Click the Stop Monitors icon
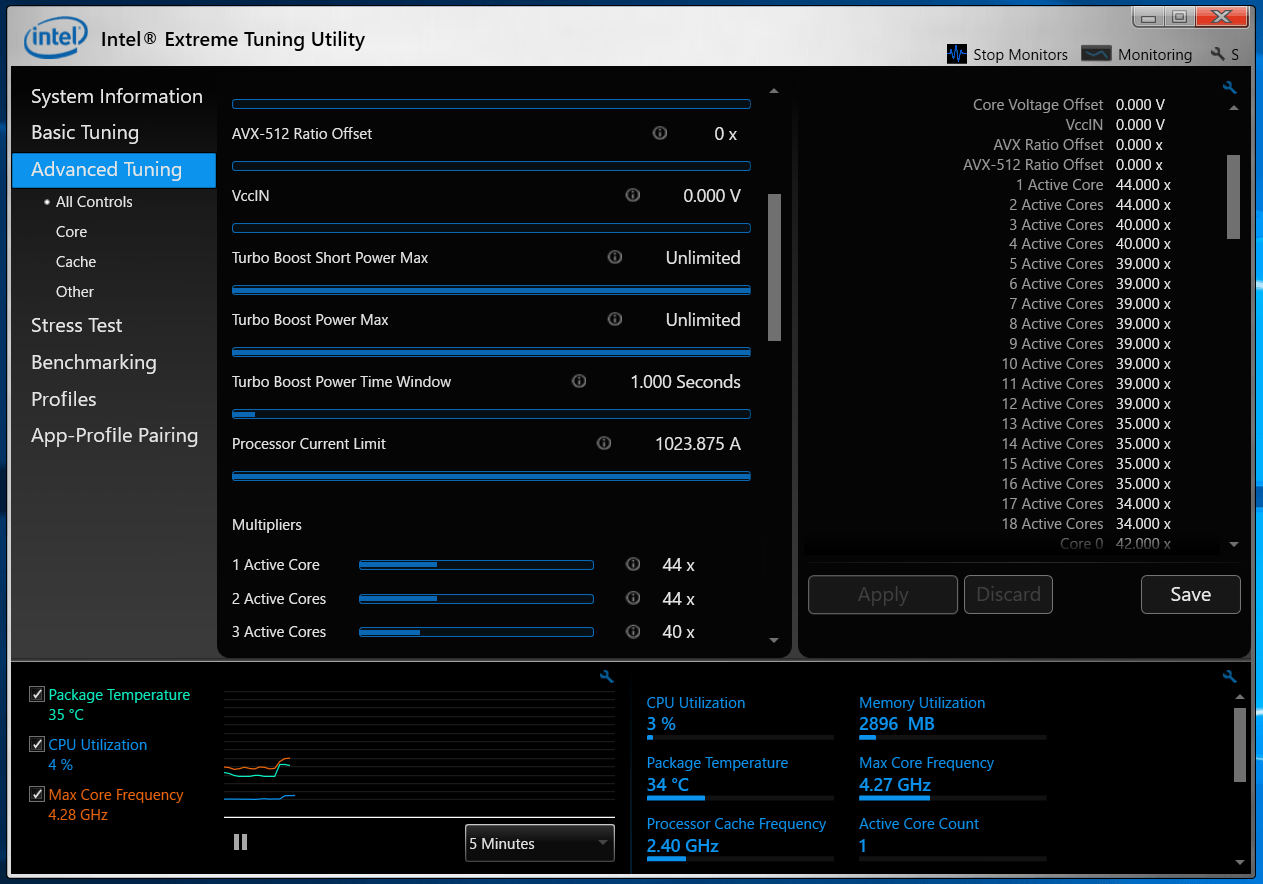This screenshot has height=884, width=1263. pos(957,54)
